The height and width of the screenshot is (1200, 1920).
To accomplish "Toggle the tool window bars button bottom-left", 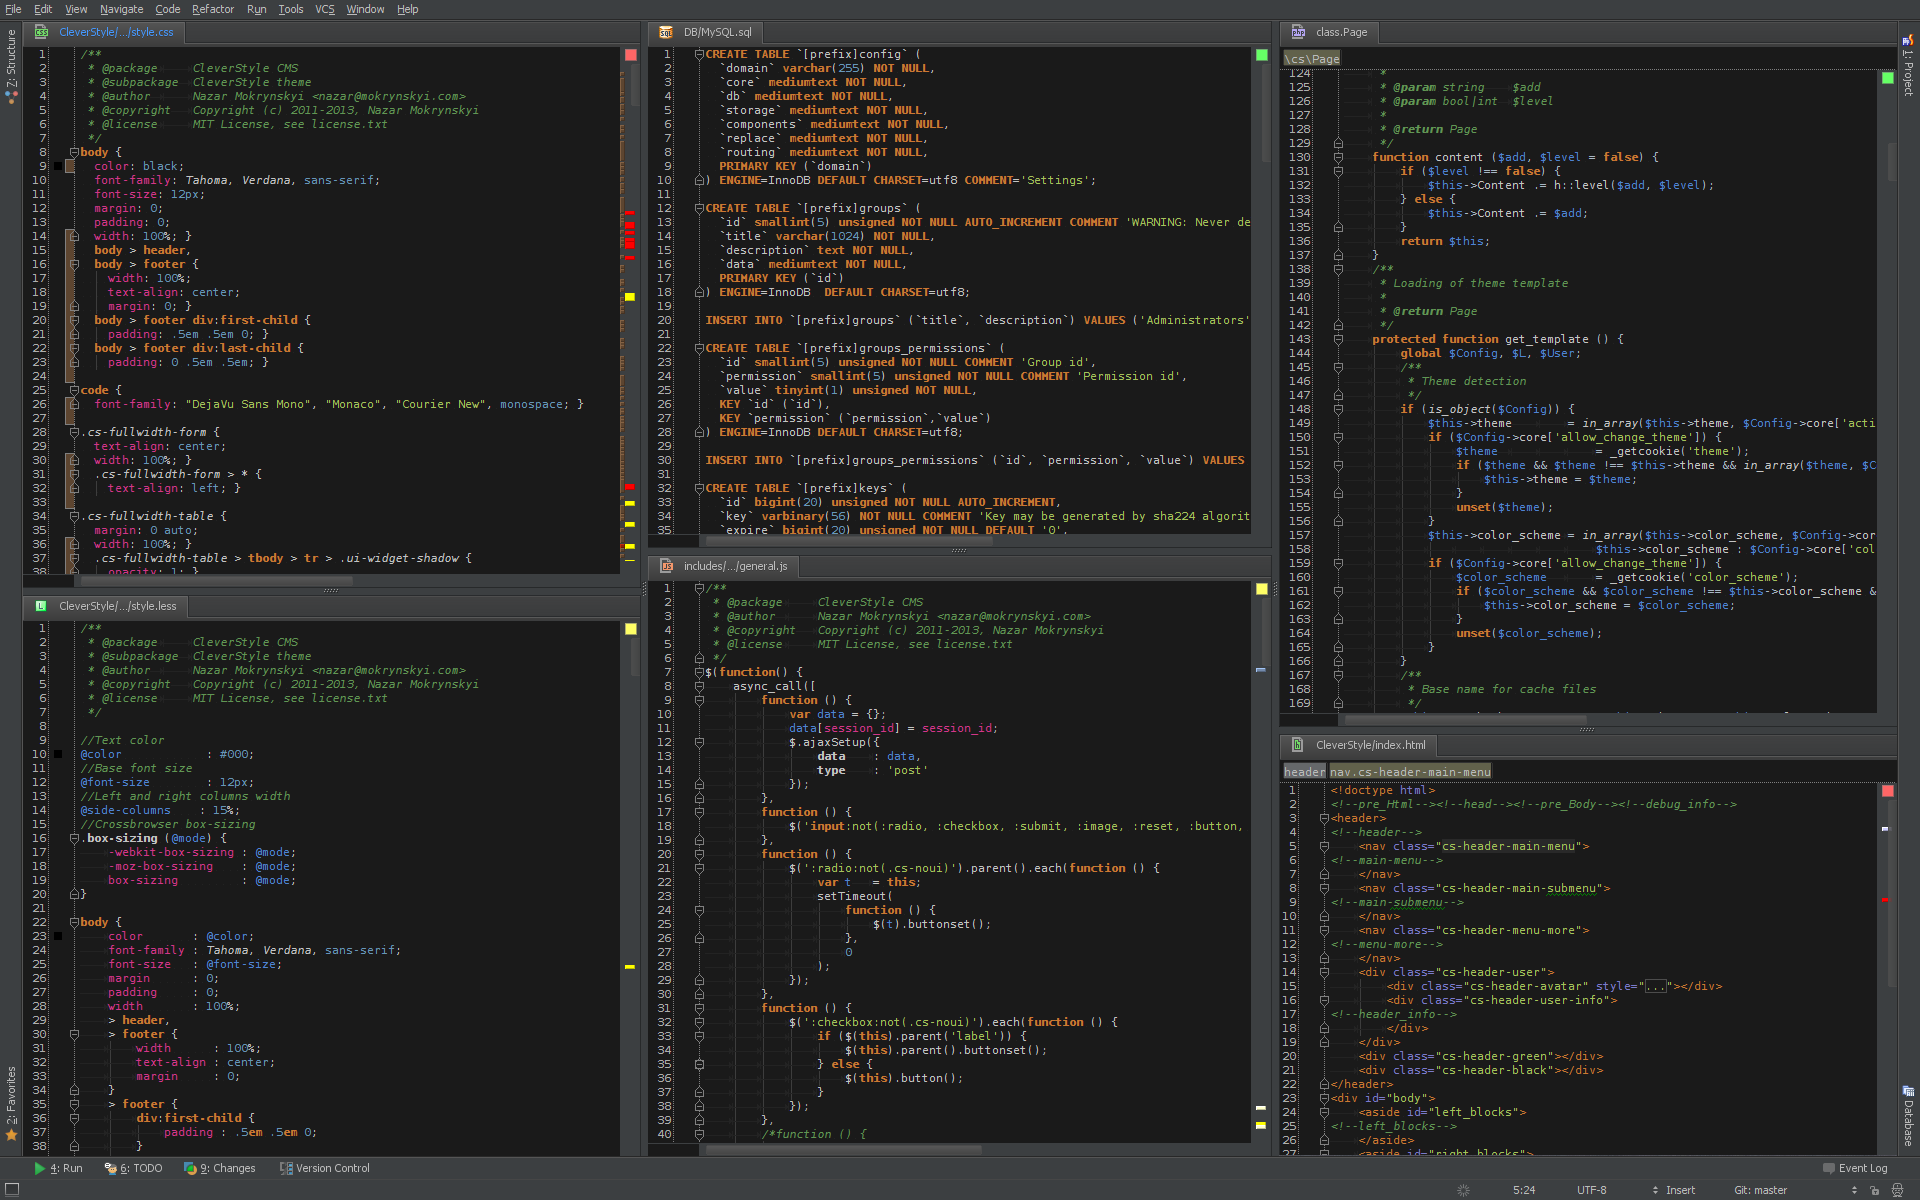I will click(12, 1189).
